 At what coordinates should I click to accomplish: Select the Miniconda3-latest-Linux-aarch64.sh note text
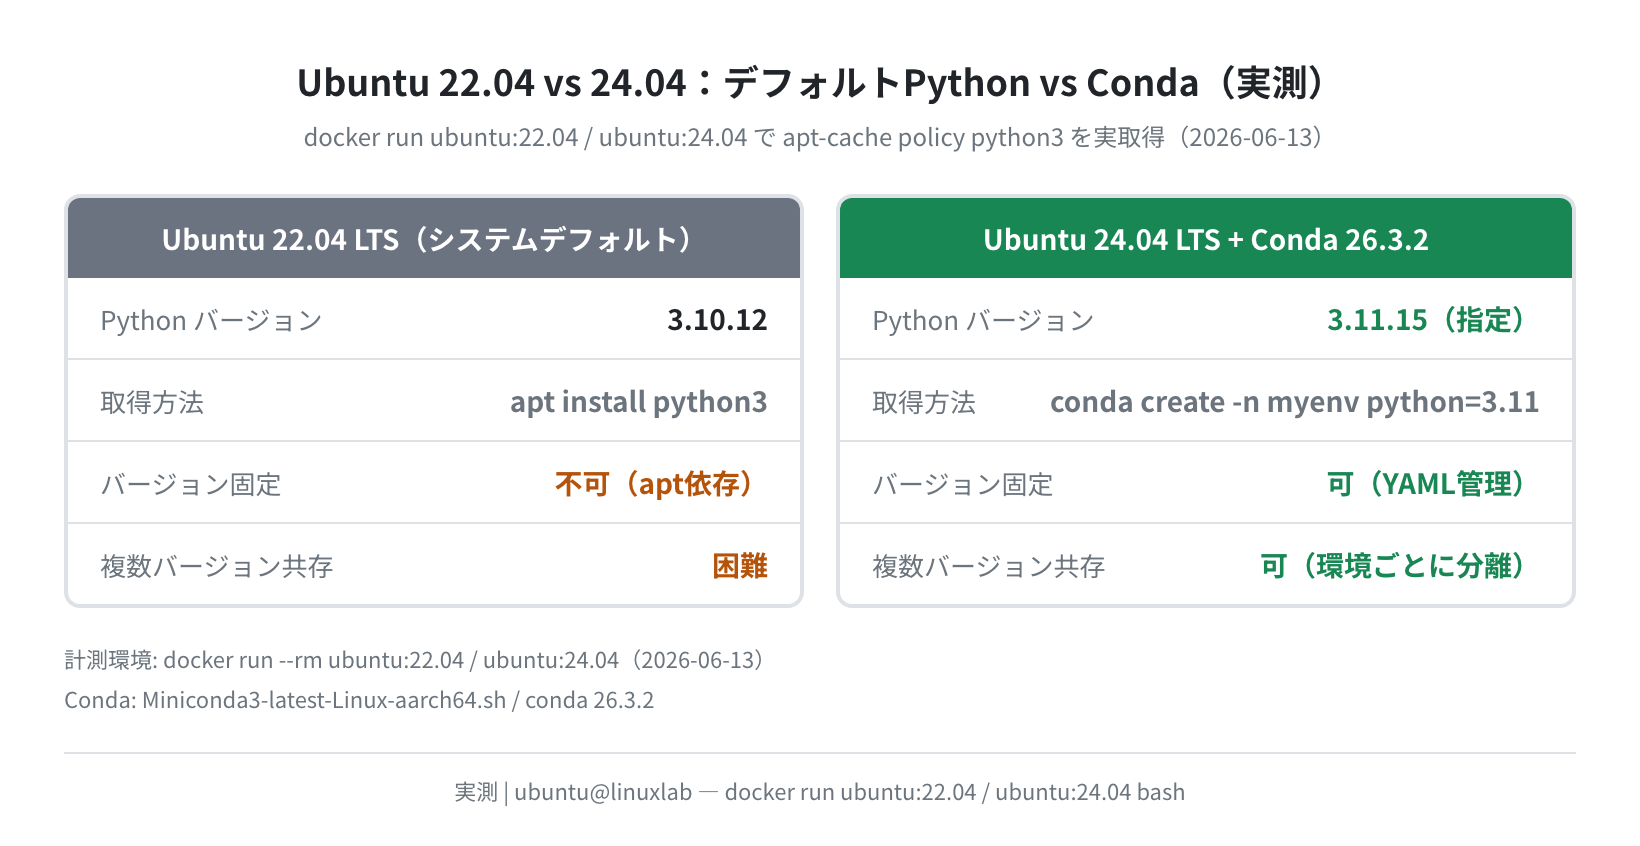(324, 700)
